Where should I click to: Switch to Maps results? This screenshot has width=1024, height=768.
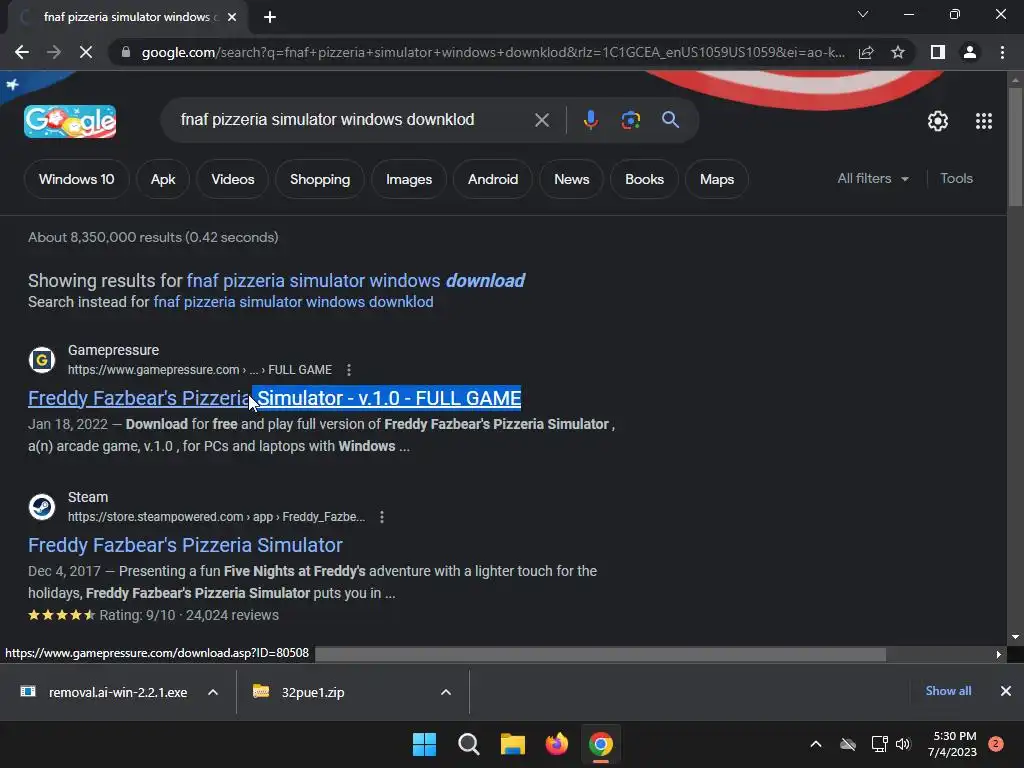[x=717, y=179]
